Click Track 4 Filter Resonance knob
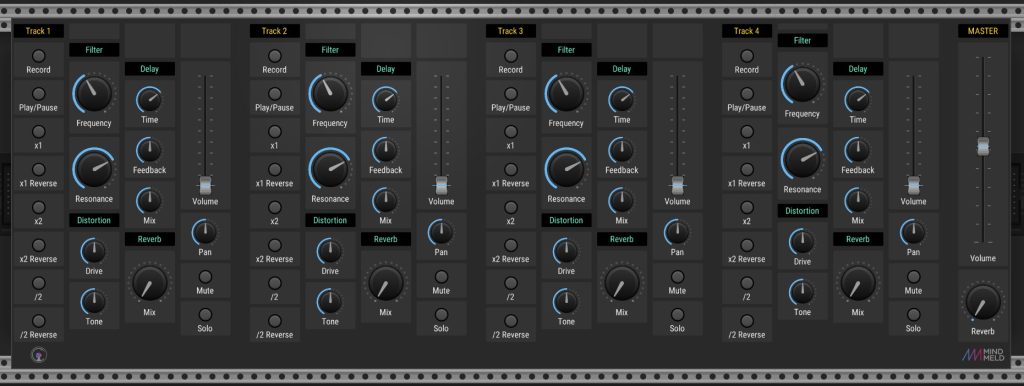Image resolution: width=1024 pixels, height=386 pixels. click(x=802, y=159)
